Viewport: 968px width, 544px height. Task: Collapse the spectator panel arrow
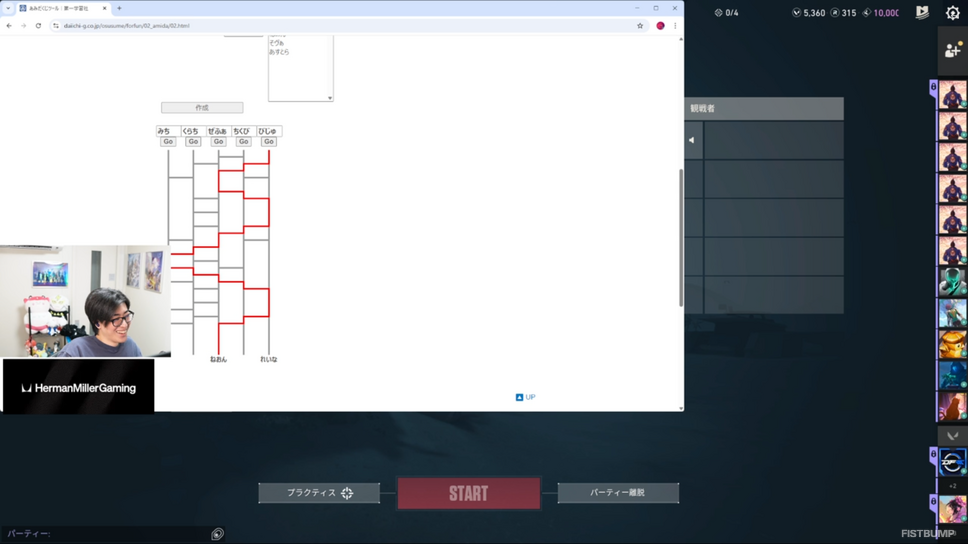tap(691, 140)
